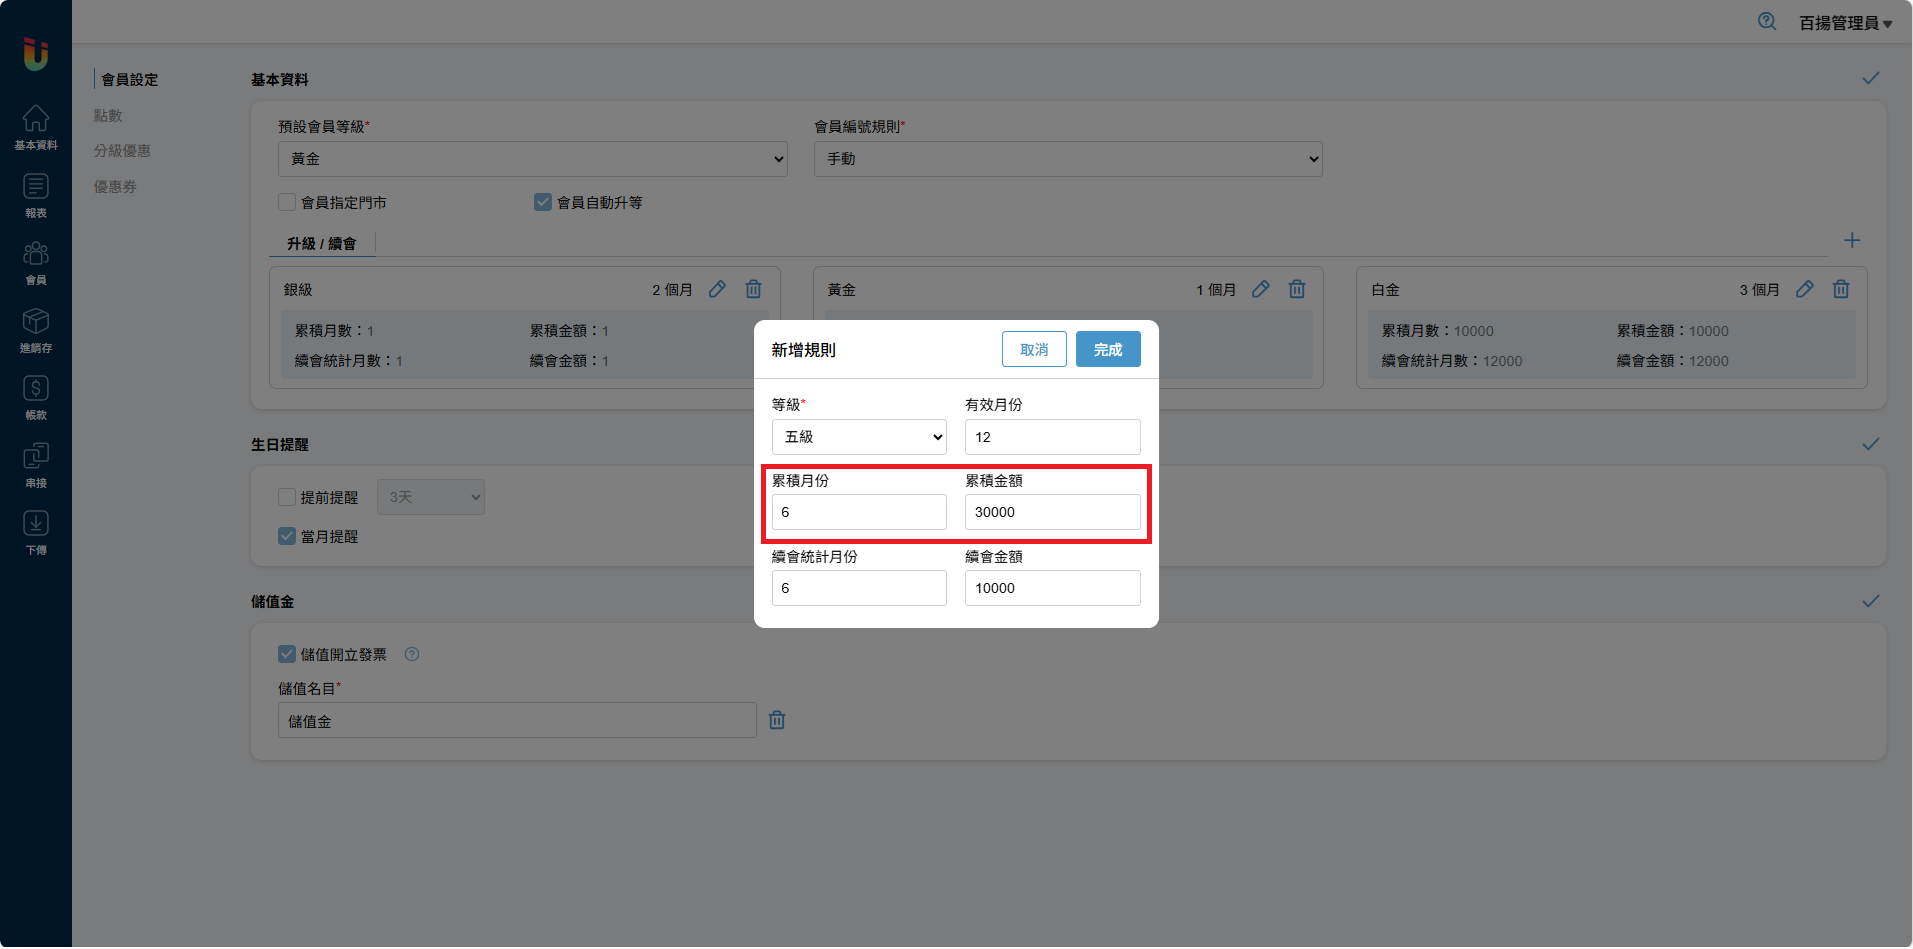Delete the 銀級 level rule trash icon
This screenshot has height=949, width=1913.
coord(753,289)
